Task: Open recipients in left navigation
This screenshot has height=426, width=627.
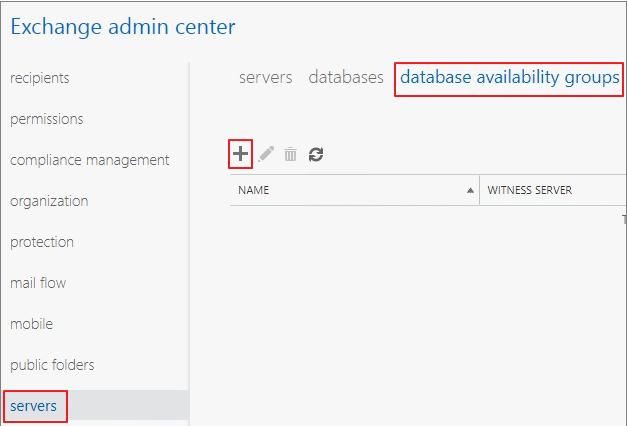Action: (40, 78)
